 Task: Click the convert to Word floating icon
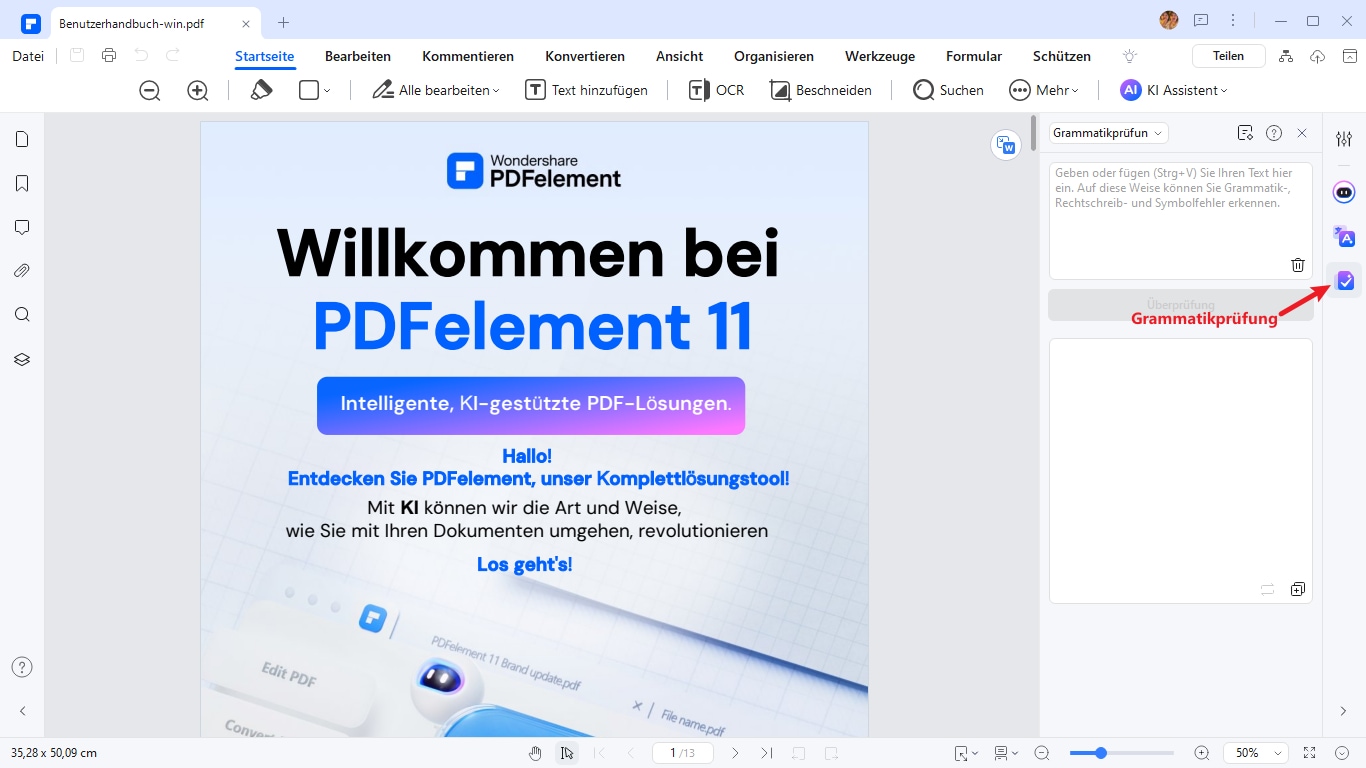1006,145
